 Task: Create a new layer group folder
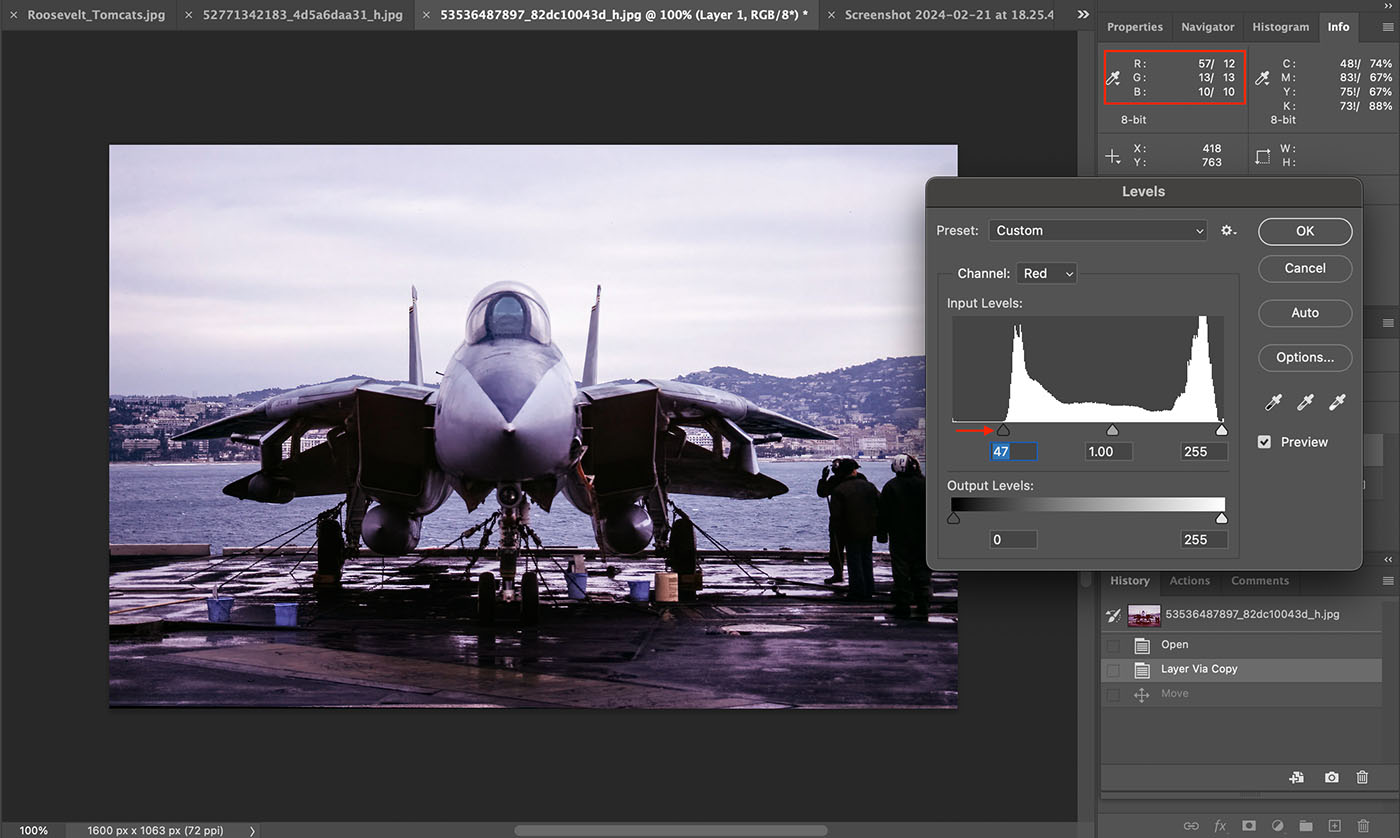pos(1306,826)
